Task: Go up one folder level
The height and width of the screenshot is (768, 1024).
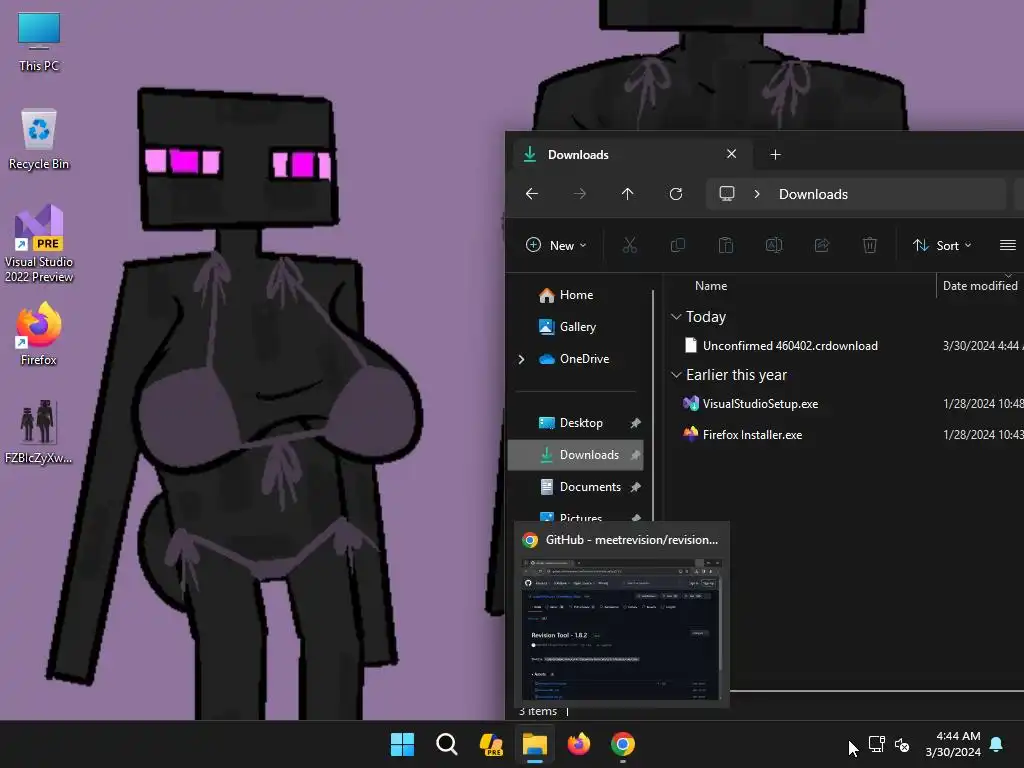Action: [x=628, y=194]
